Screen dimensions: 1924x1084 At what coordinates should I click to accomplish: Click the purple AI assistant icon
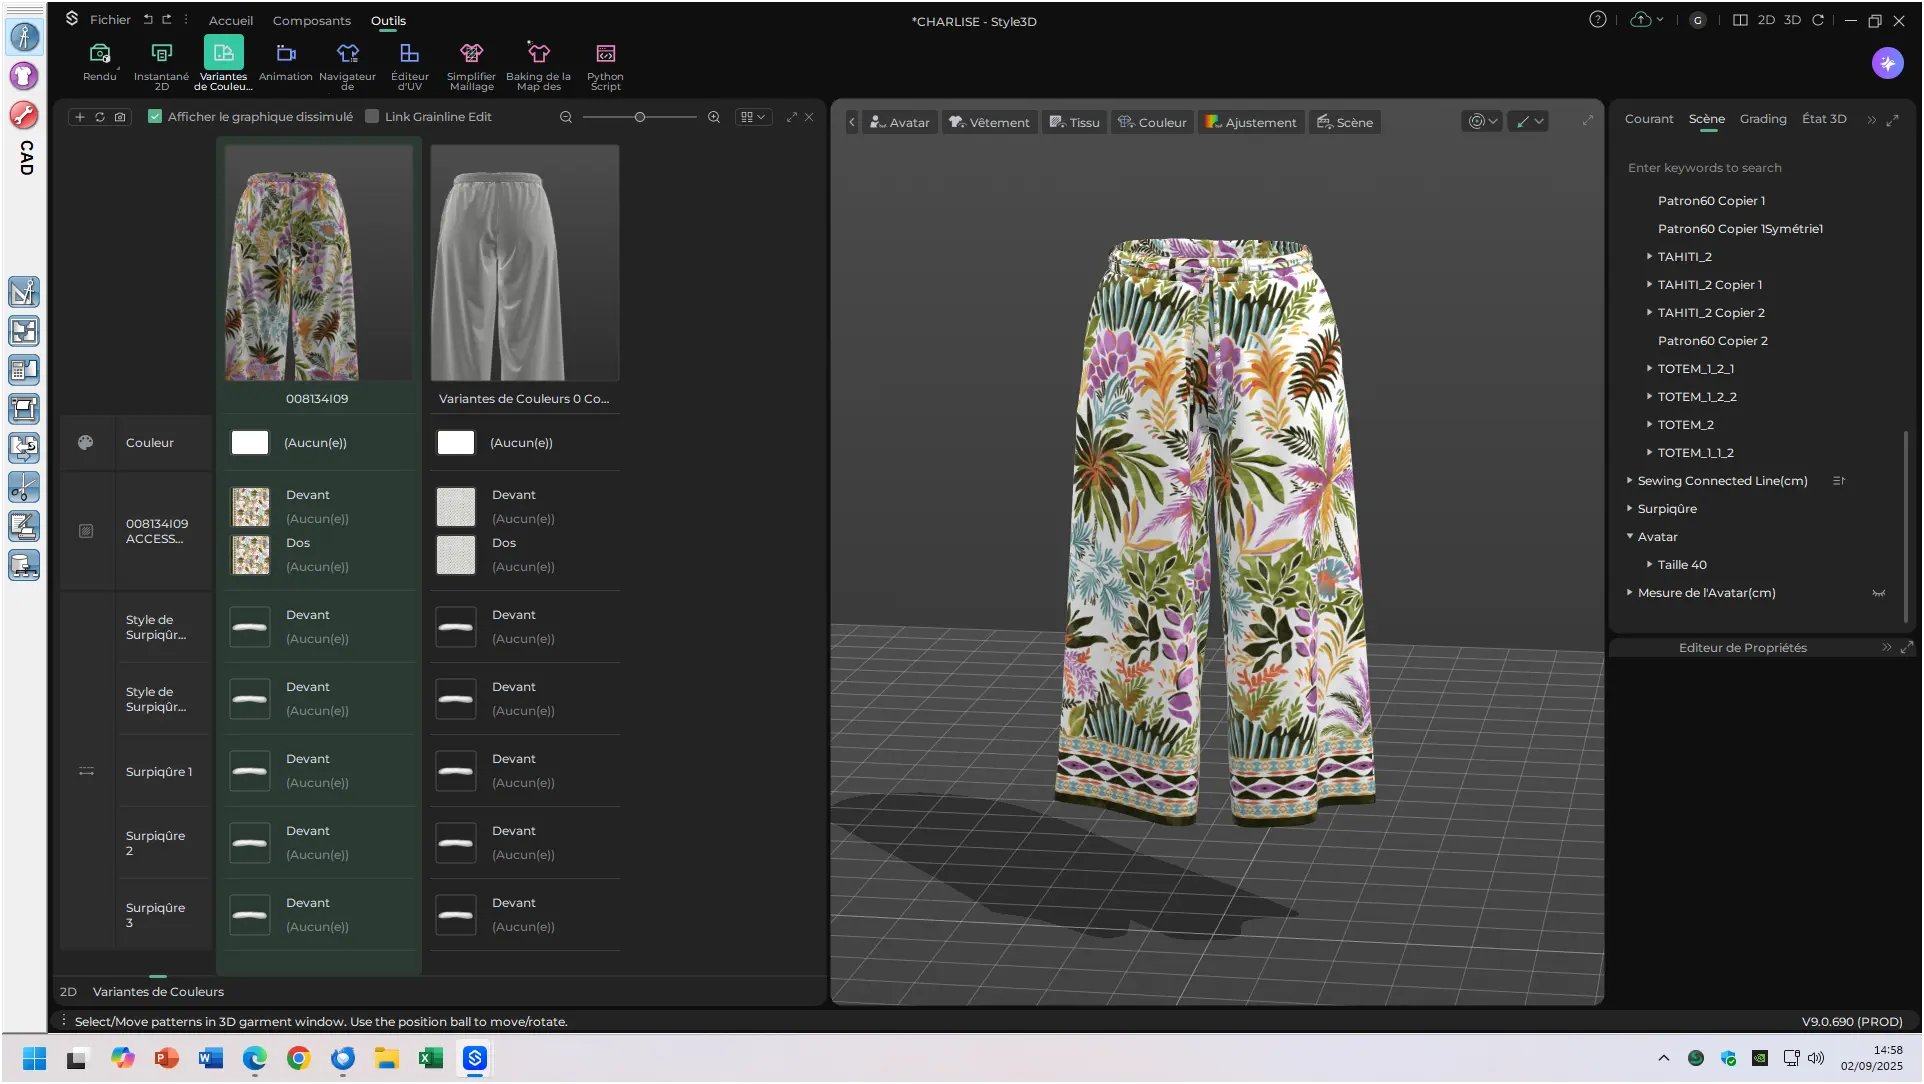click(1887, 63)
